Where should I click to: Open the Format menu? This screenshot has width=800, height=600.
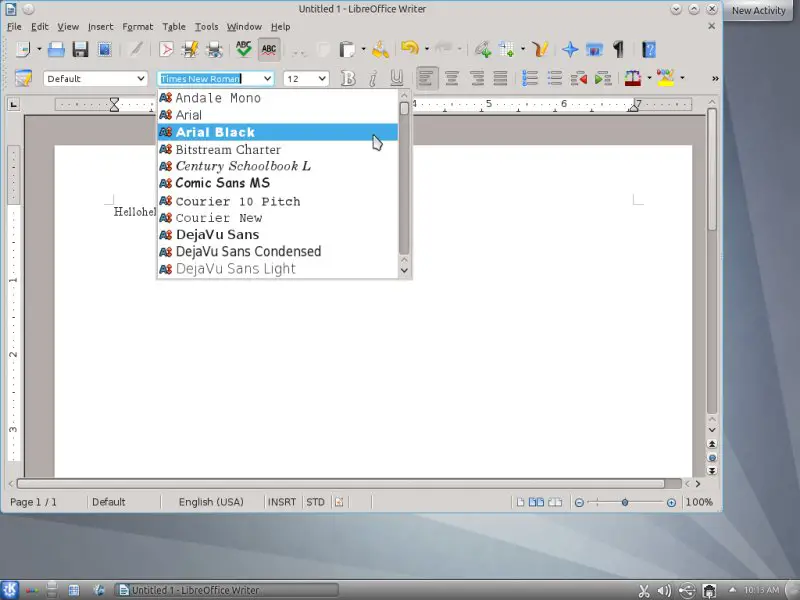(137, 27)
